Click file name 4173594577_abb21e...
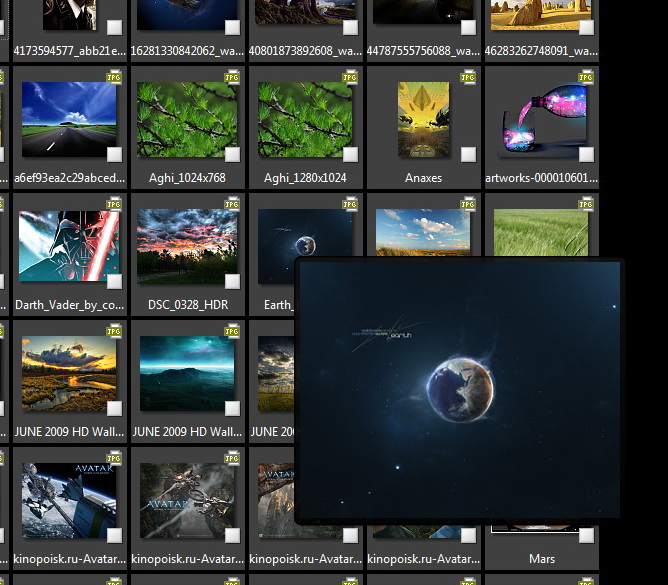668x585 pixels. 69,51
